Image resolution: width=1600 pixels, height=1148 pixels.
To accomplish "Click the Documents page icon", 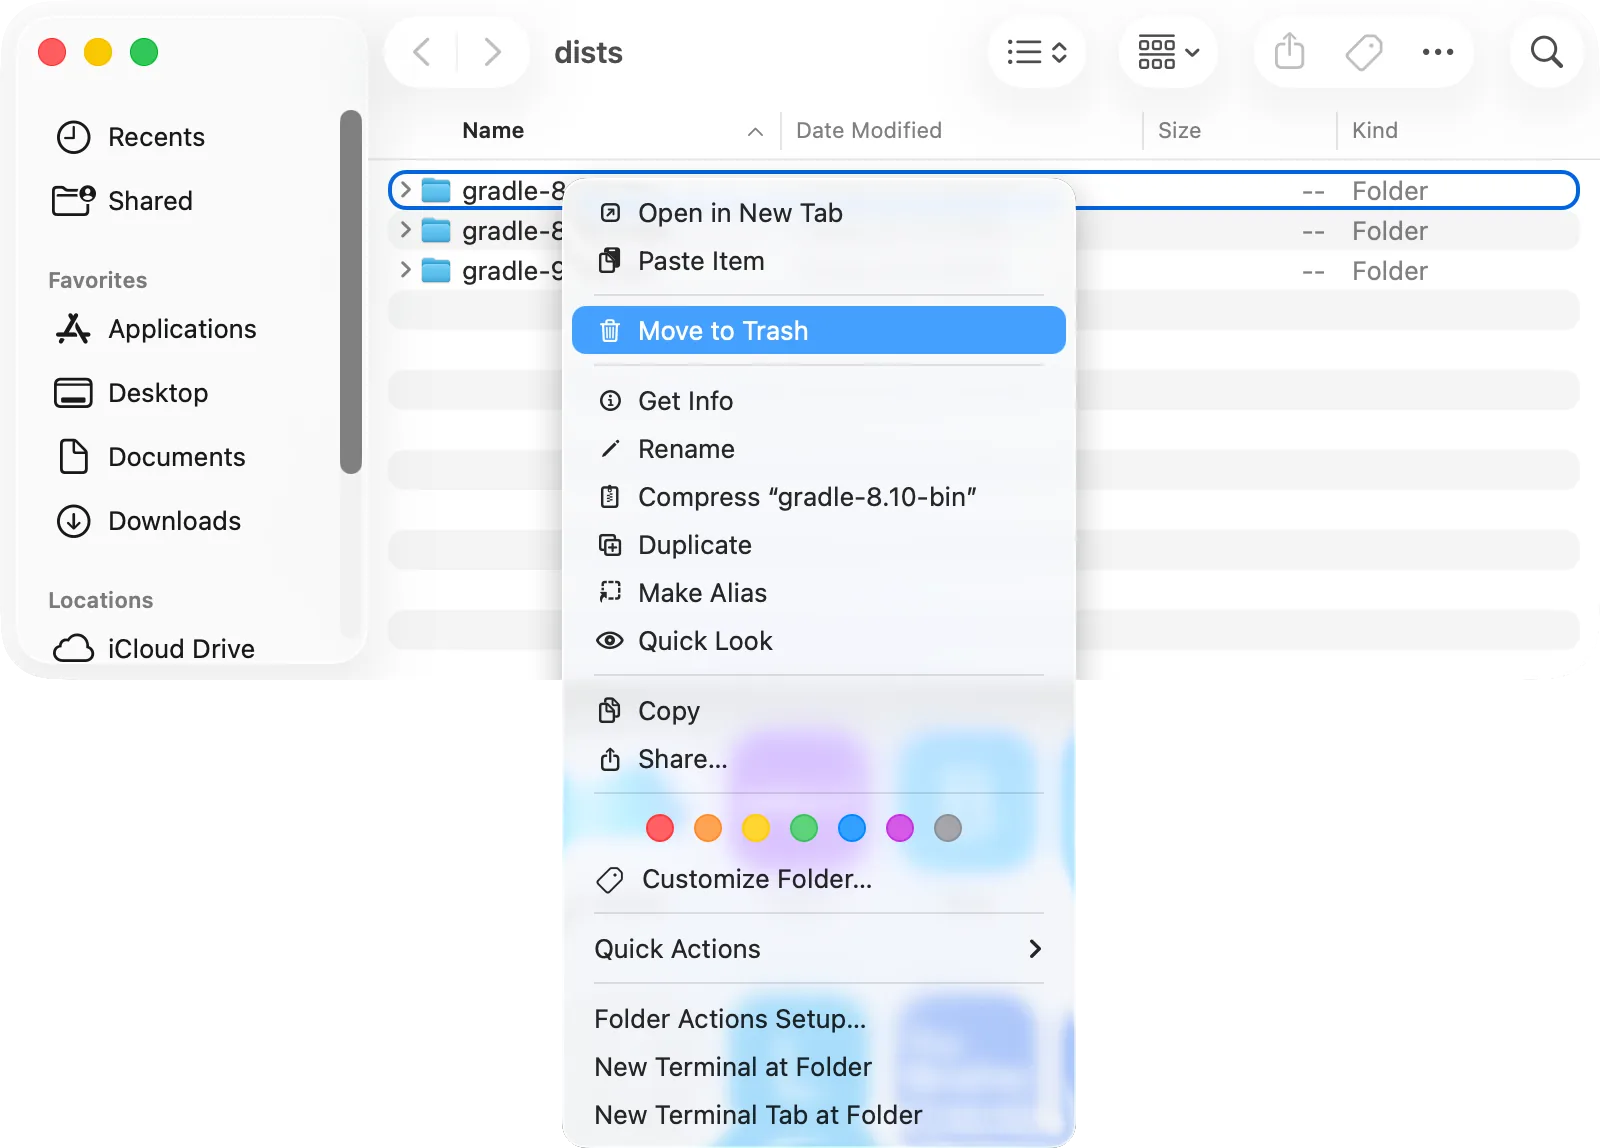I will click(73, 457).
